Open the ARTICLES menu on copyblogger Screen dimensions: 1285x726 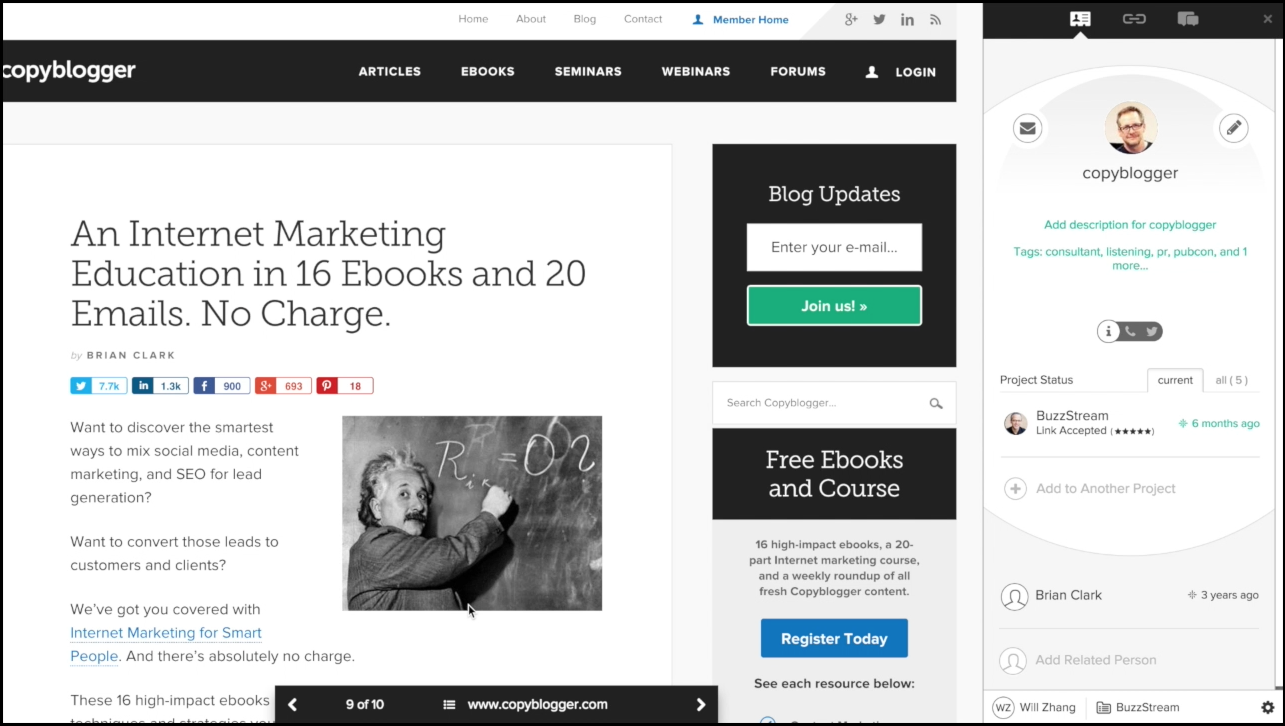click(x=389, y=71)
